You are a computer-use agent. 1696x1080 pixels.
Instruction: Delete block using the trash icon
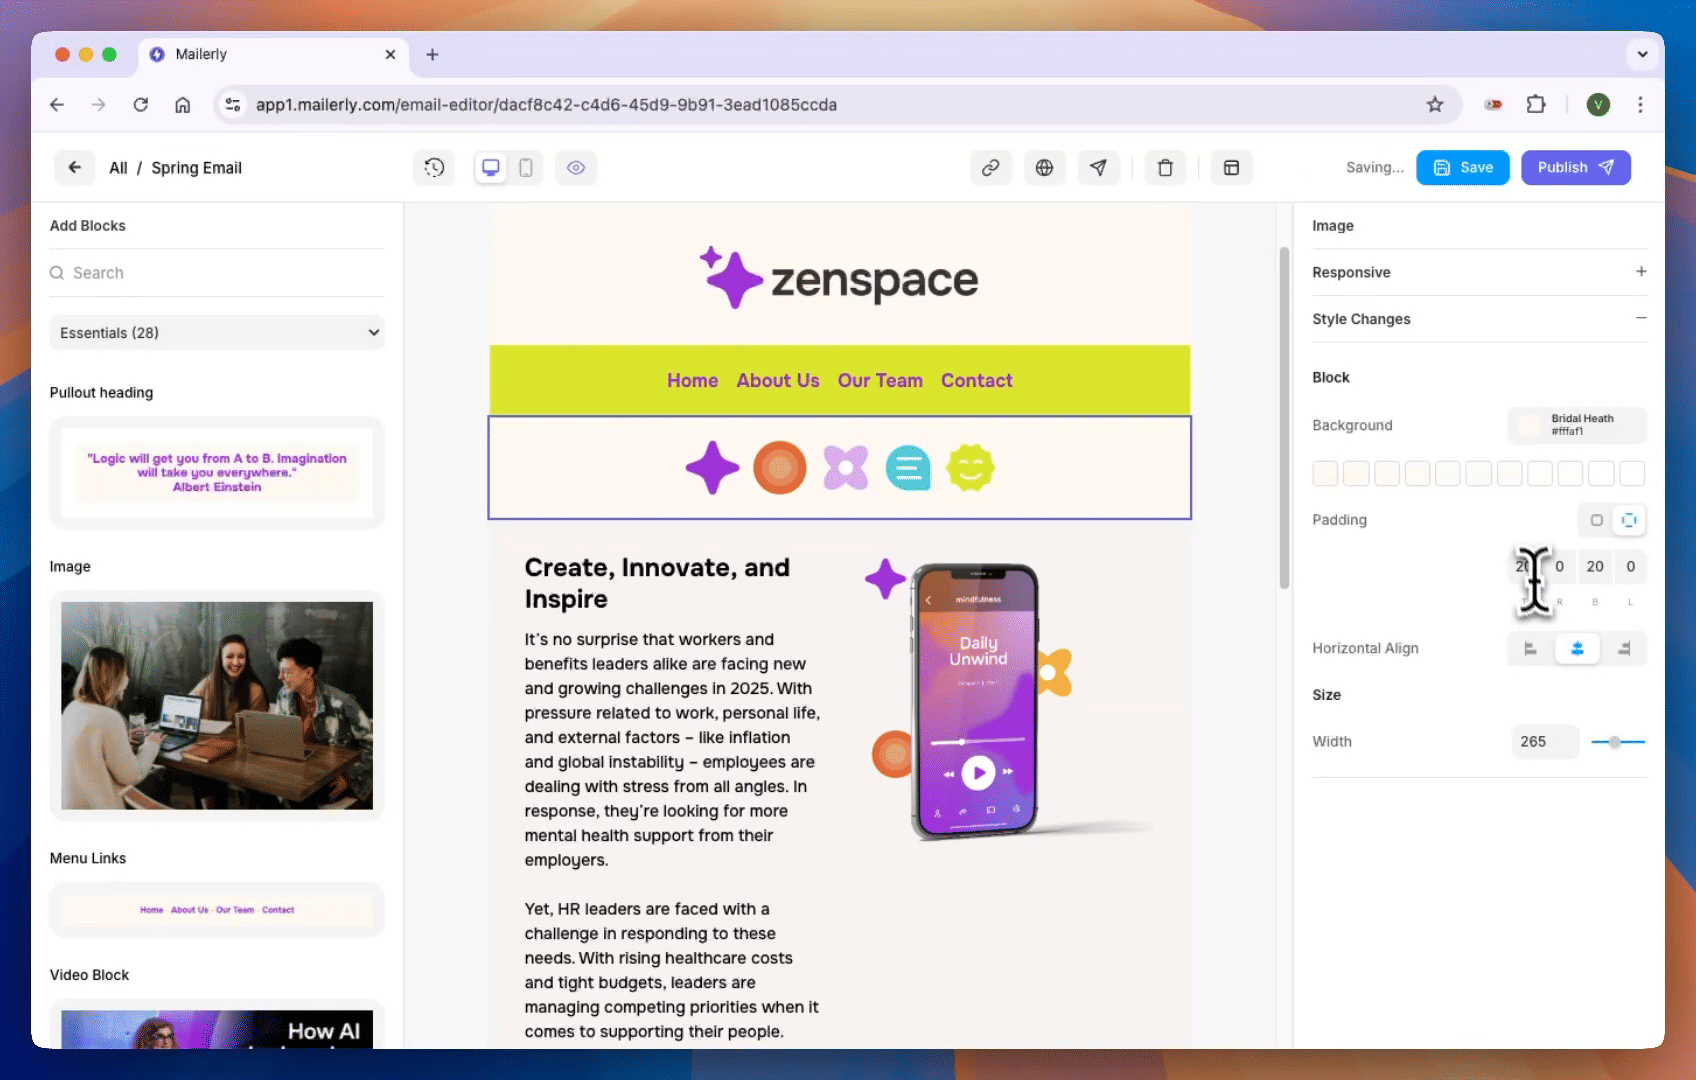pos(1165,168)
